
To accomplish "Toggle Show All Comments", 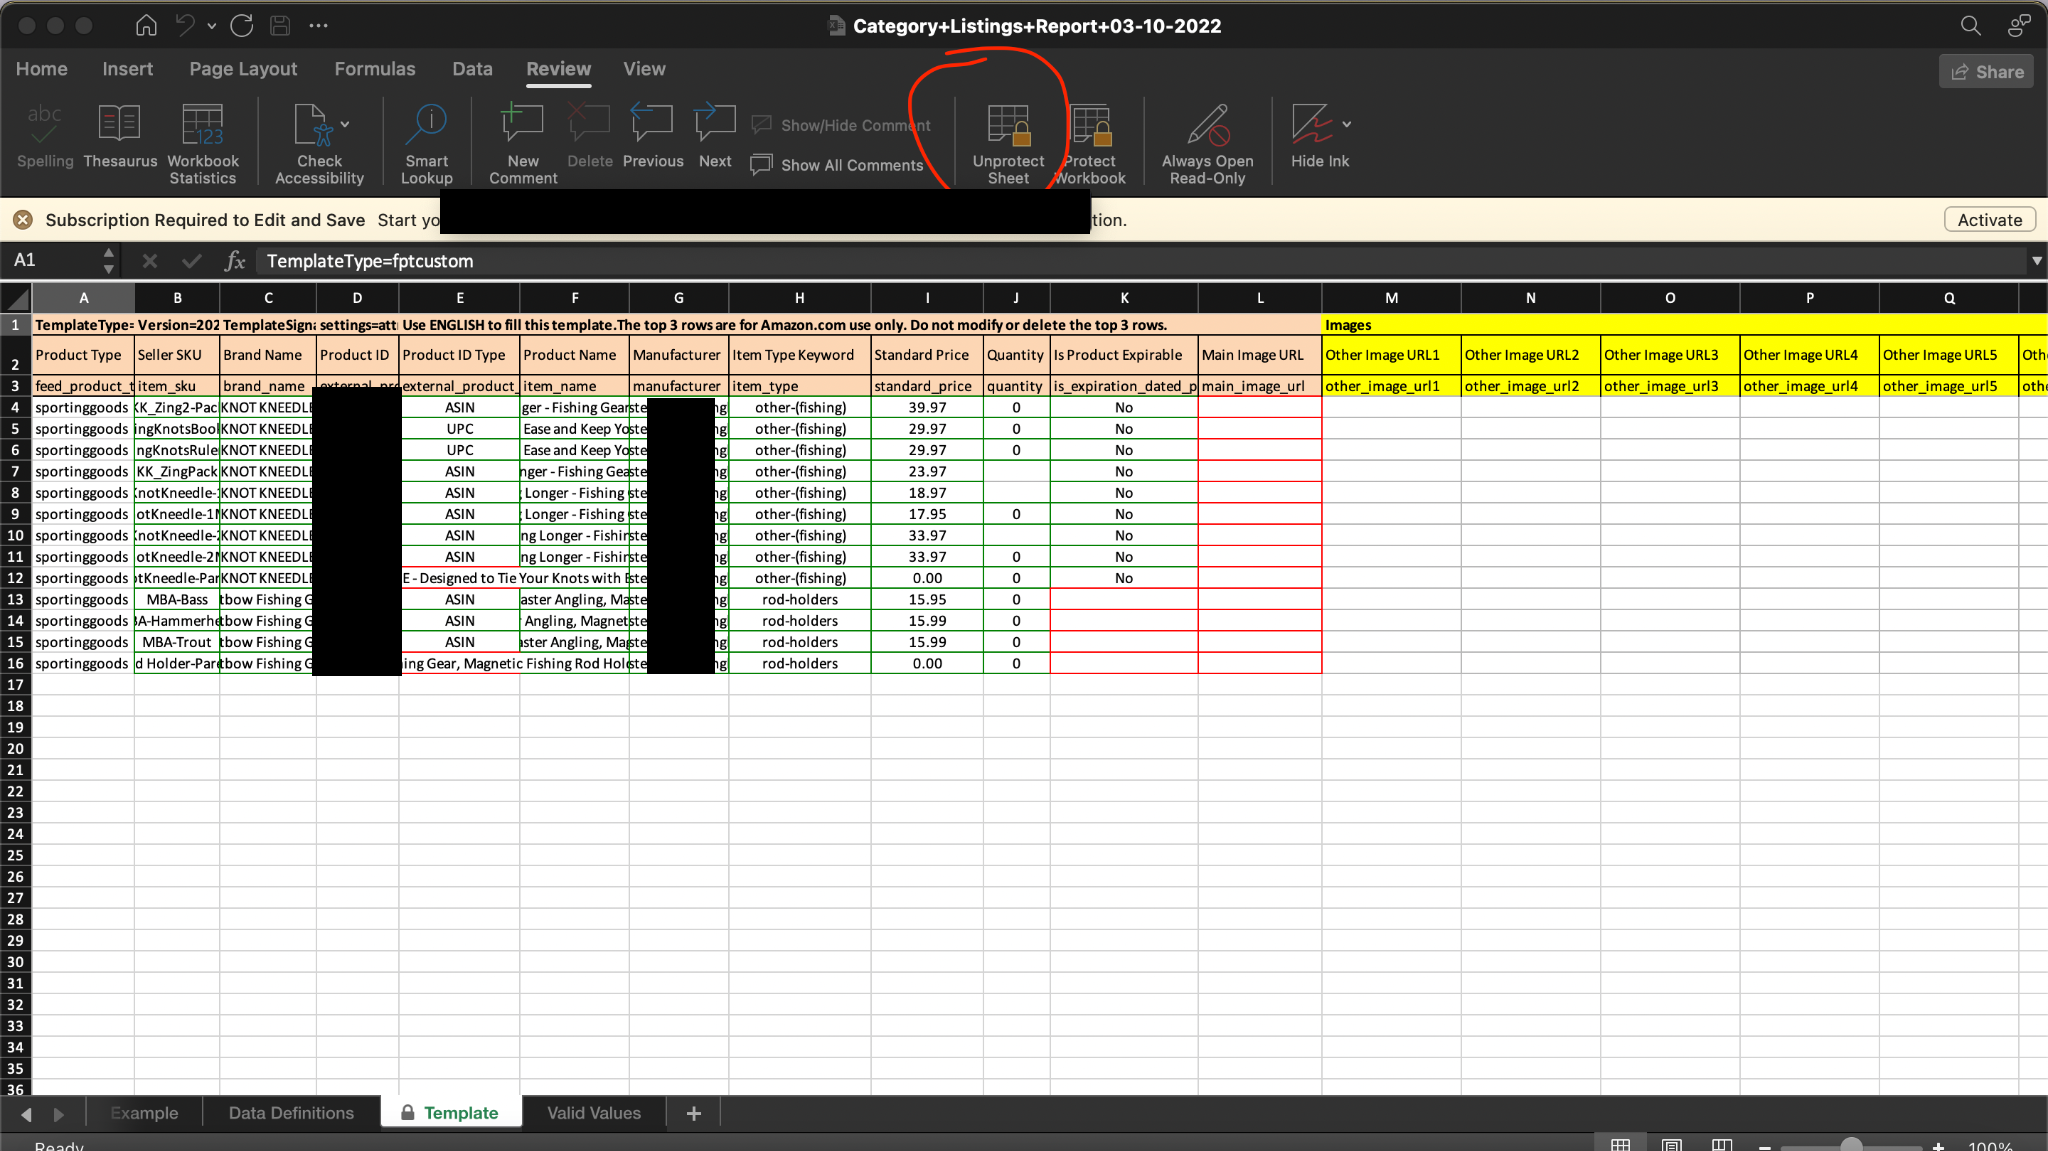I will coord(838,165).
